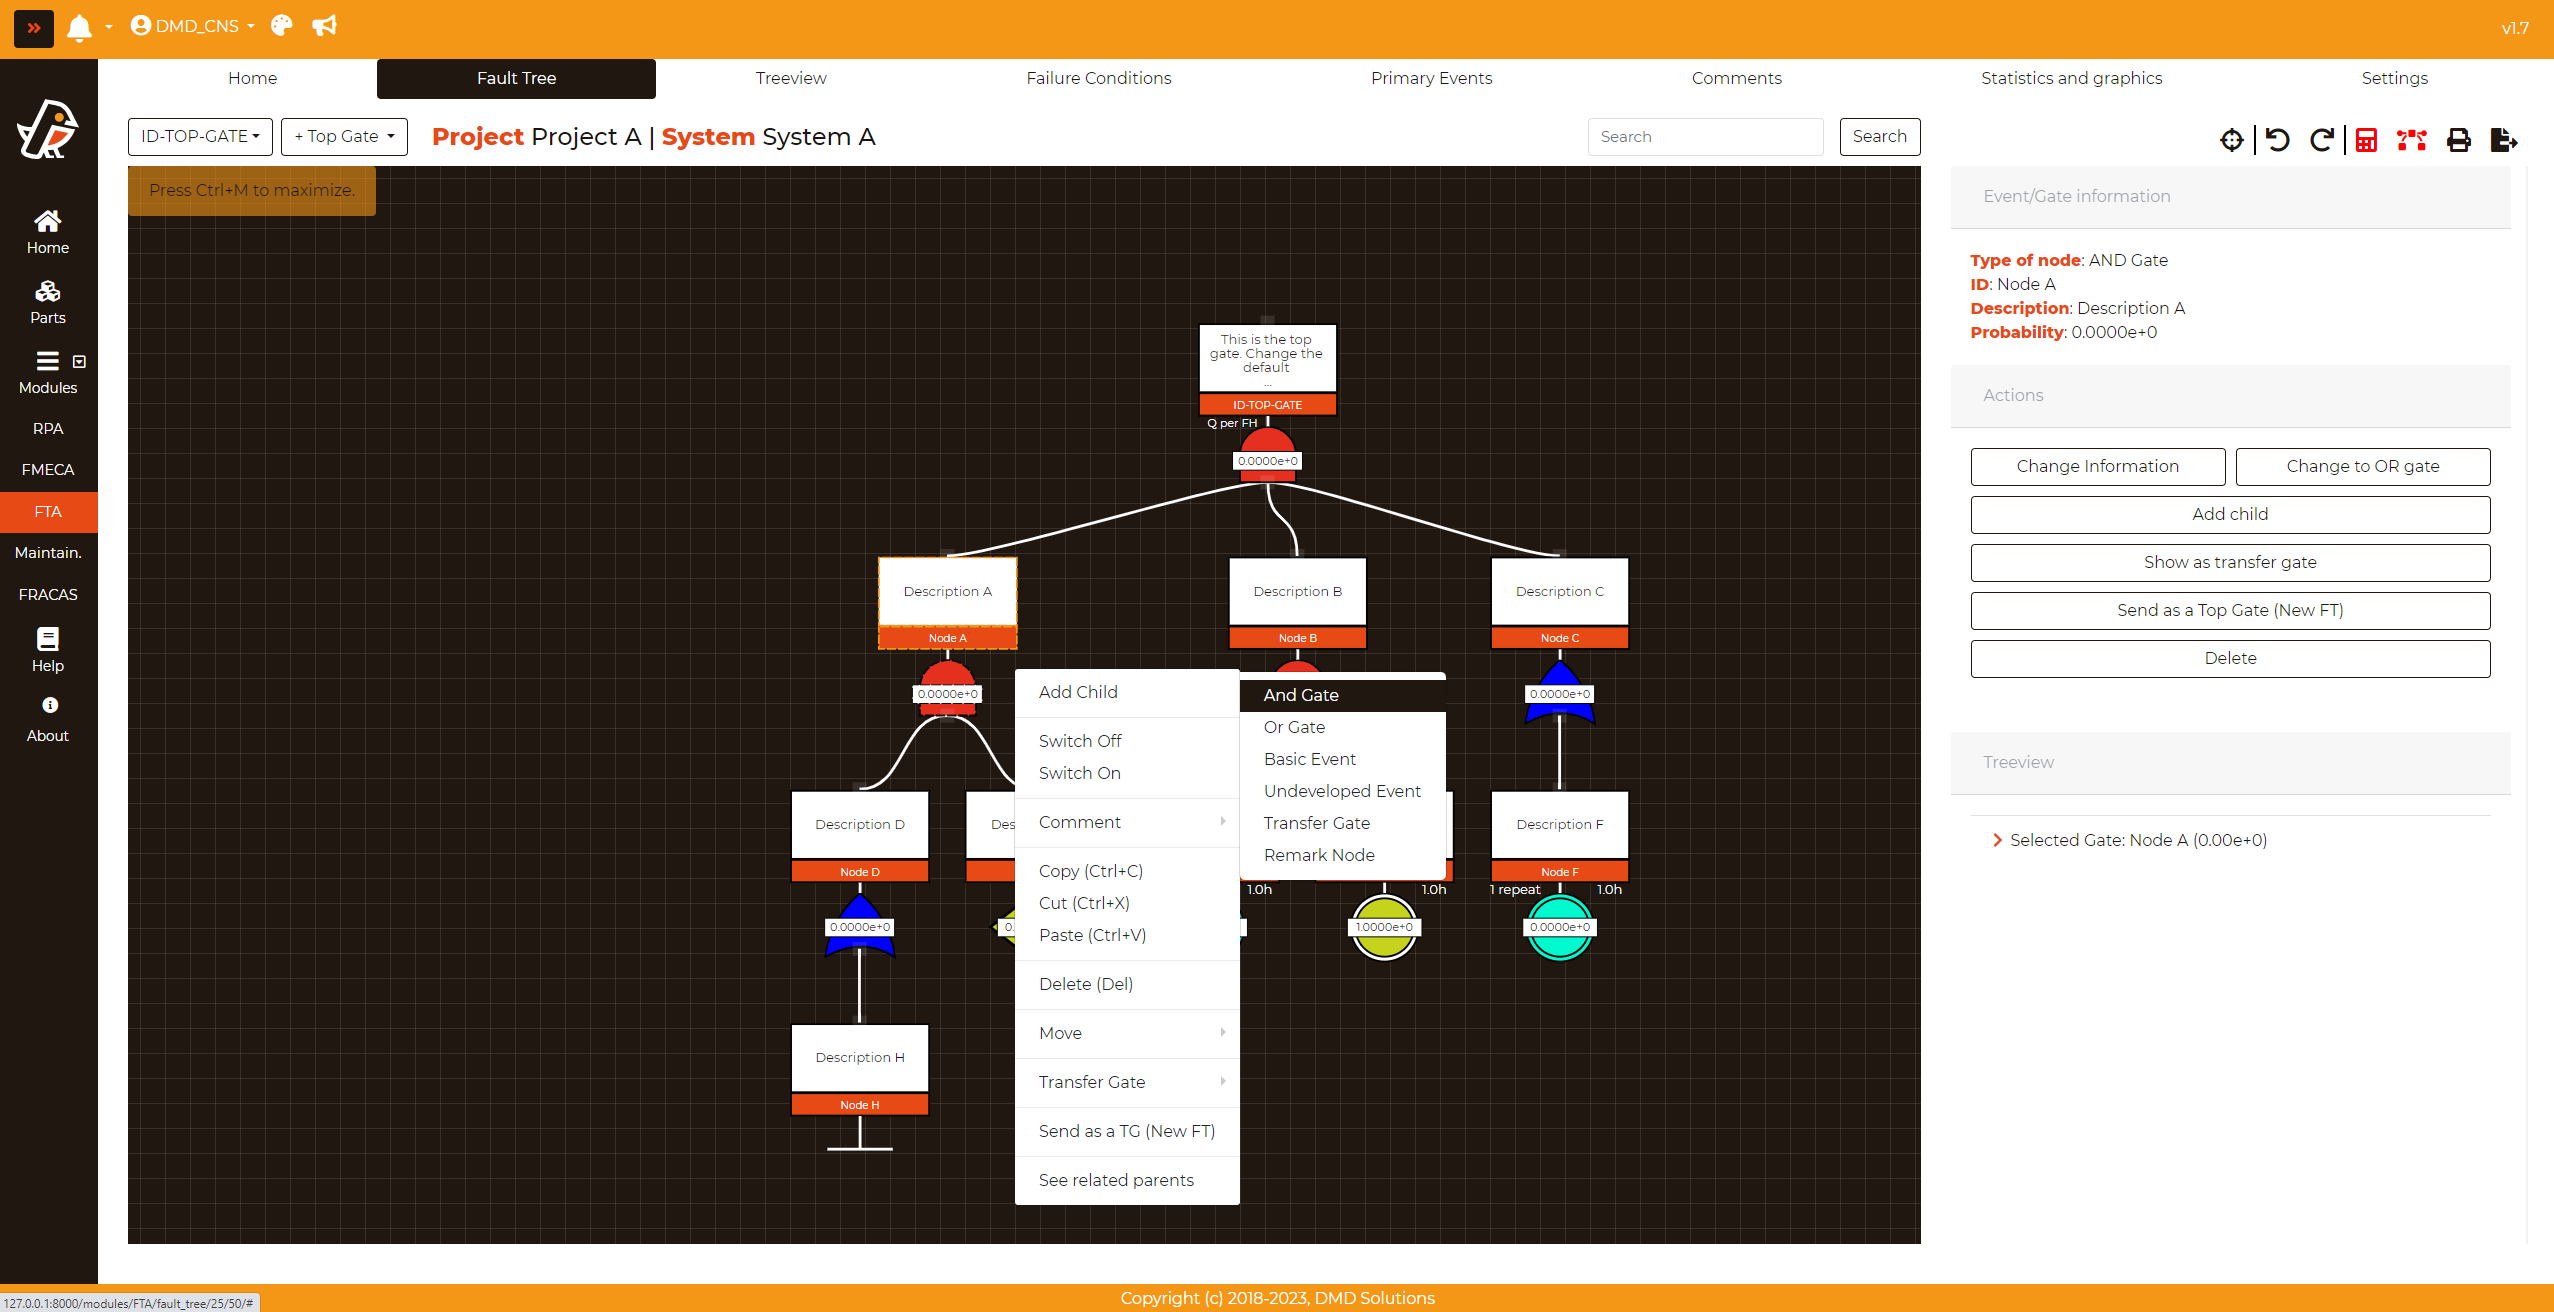Click the Show as transfer gate button
This screenshot has width=2554, height=1312.
(x=2230, y=562)
